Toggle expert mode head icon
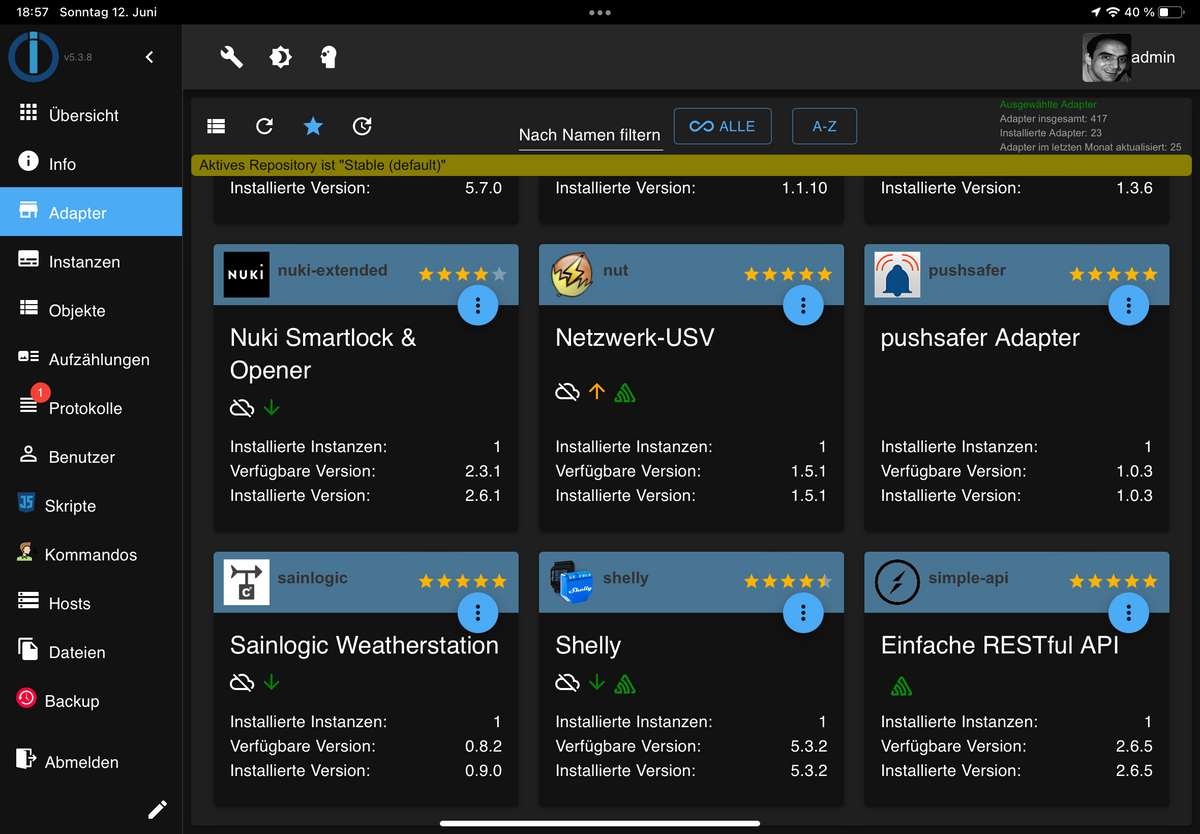Screen dimensions: 1200x834 click(328, 57)
